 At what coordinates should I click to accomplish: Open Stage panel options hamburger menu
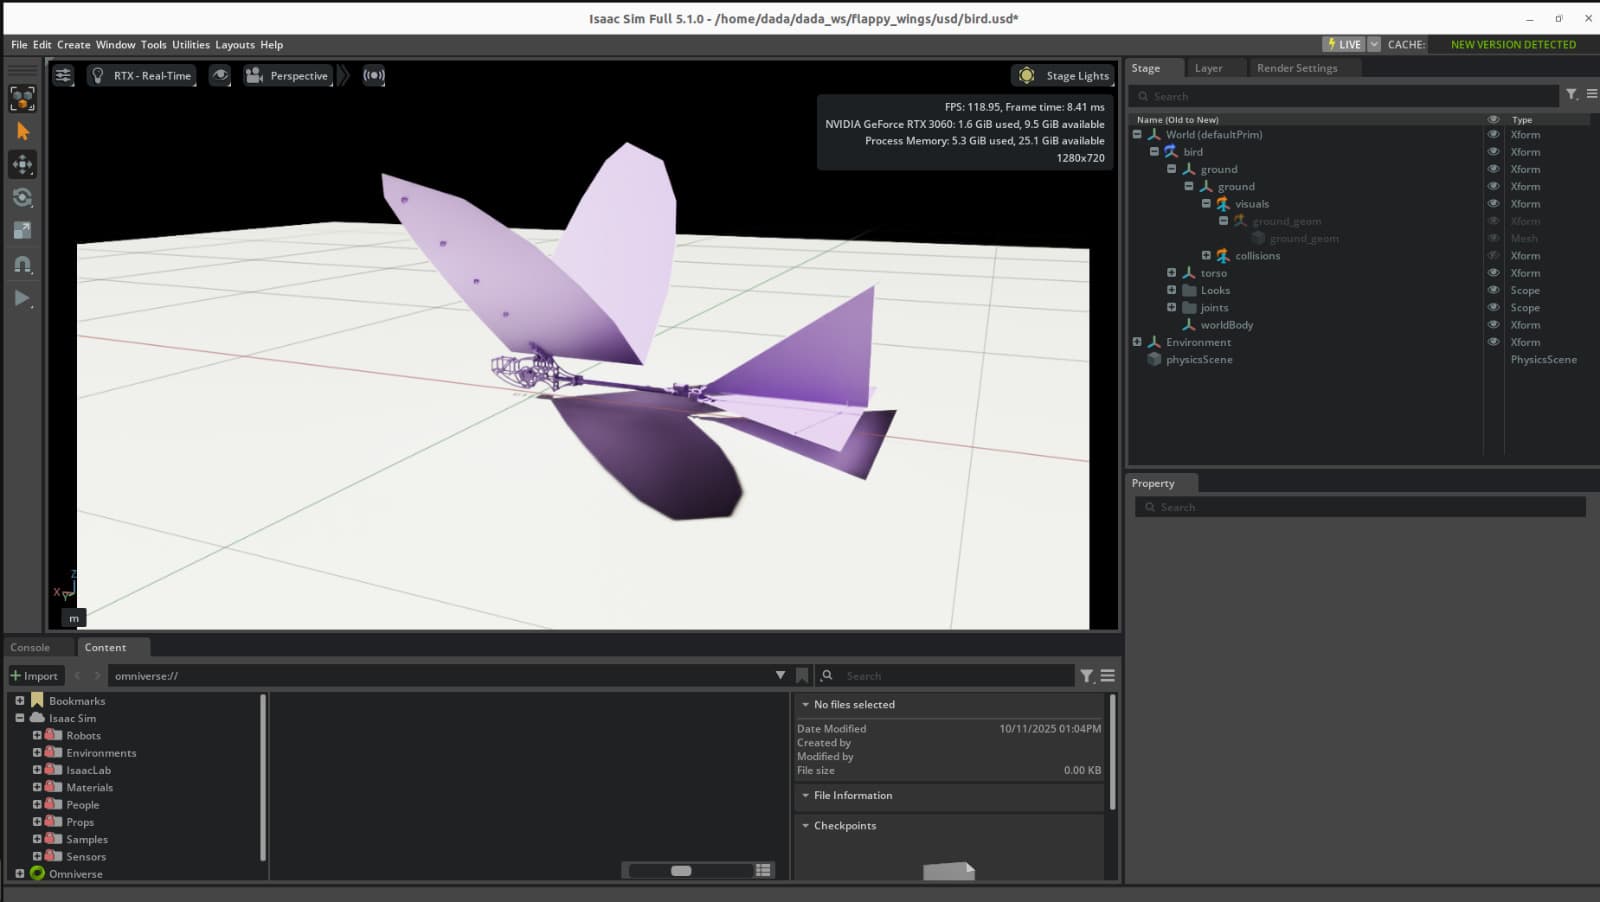(1591, 94)
